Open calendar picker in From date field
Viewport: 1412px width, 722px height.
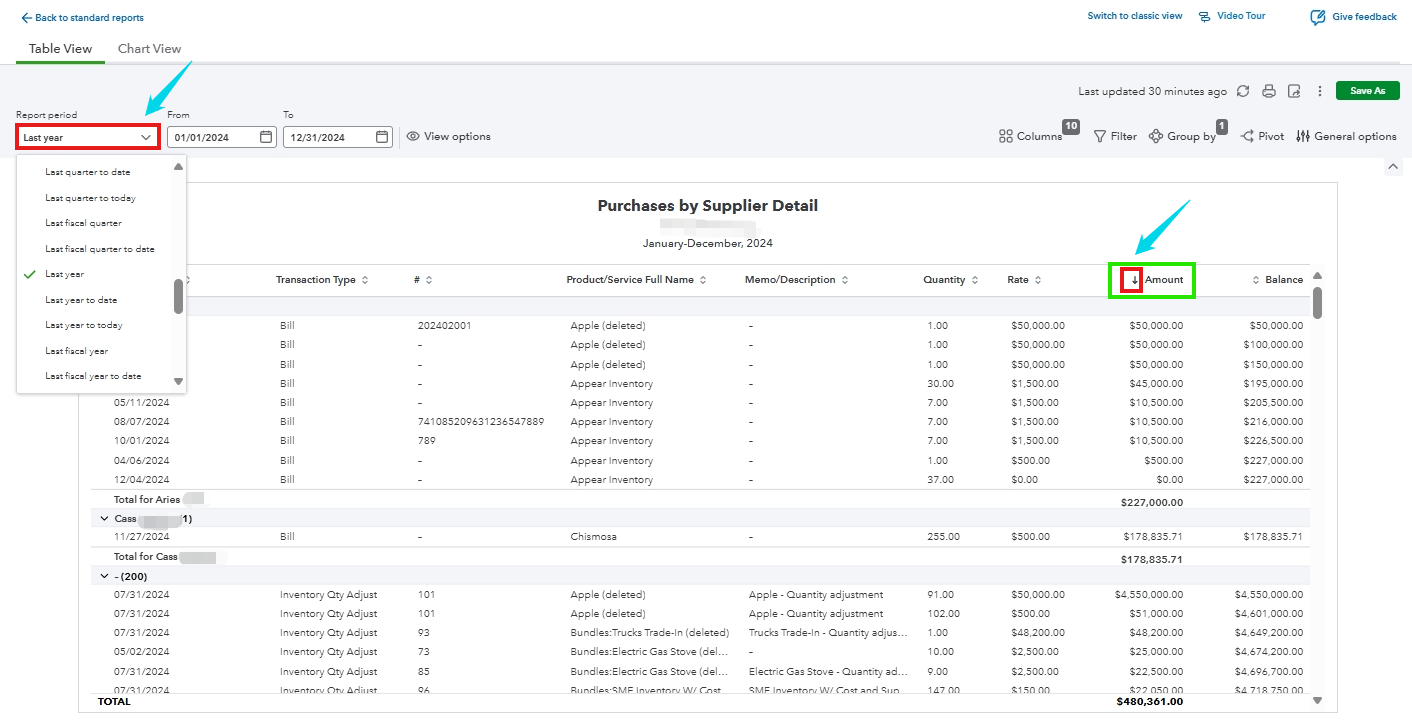(266, 137)
